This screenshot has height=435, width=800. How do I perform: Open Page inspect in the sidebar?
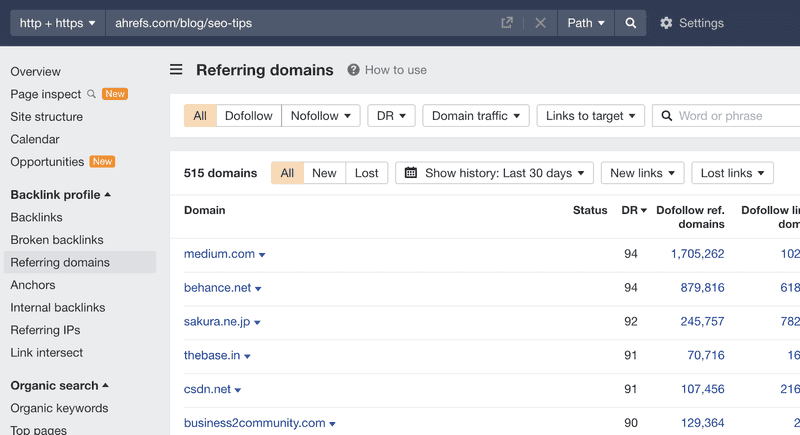click(45, 94)
